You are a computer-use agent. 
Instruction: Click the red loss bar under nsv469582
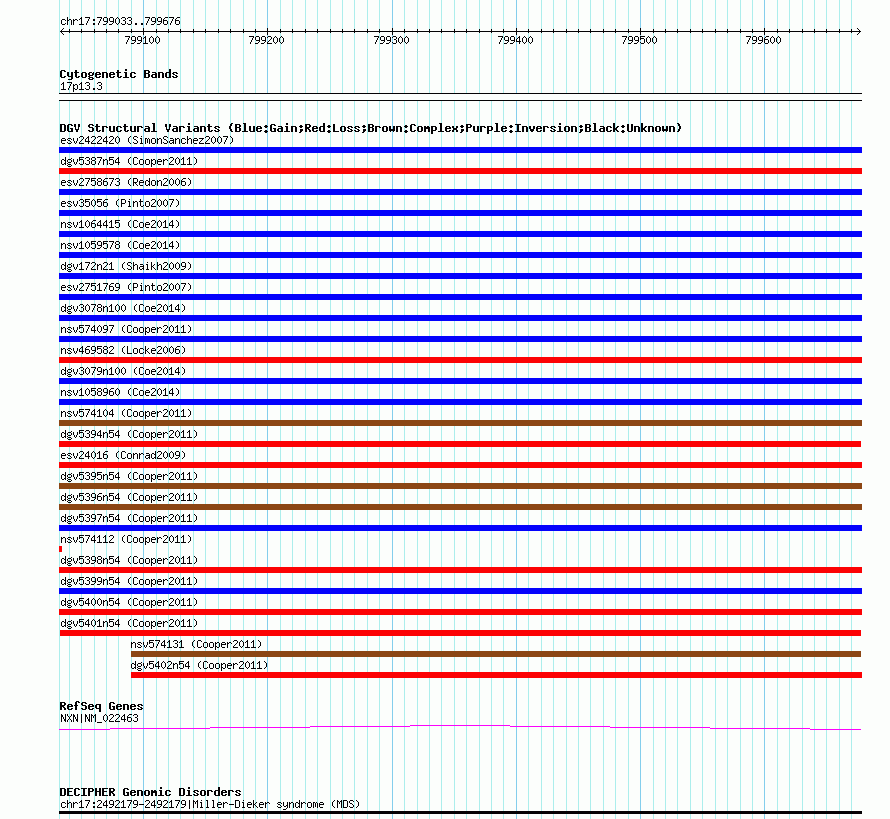point(460,360)
